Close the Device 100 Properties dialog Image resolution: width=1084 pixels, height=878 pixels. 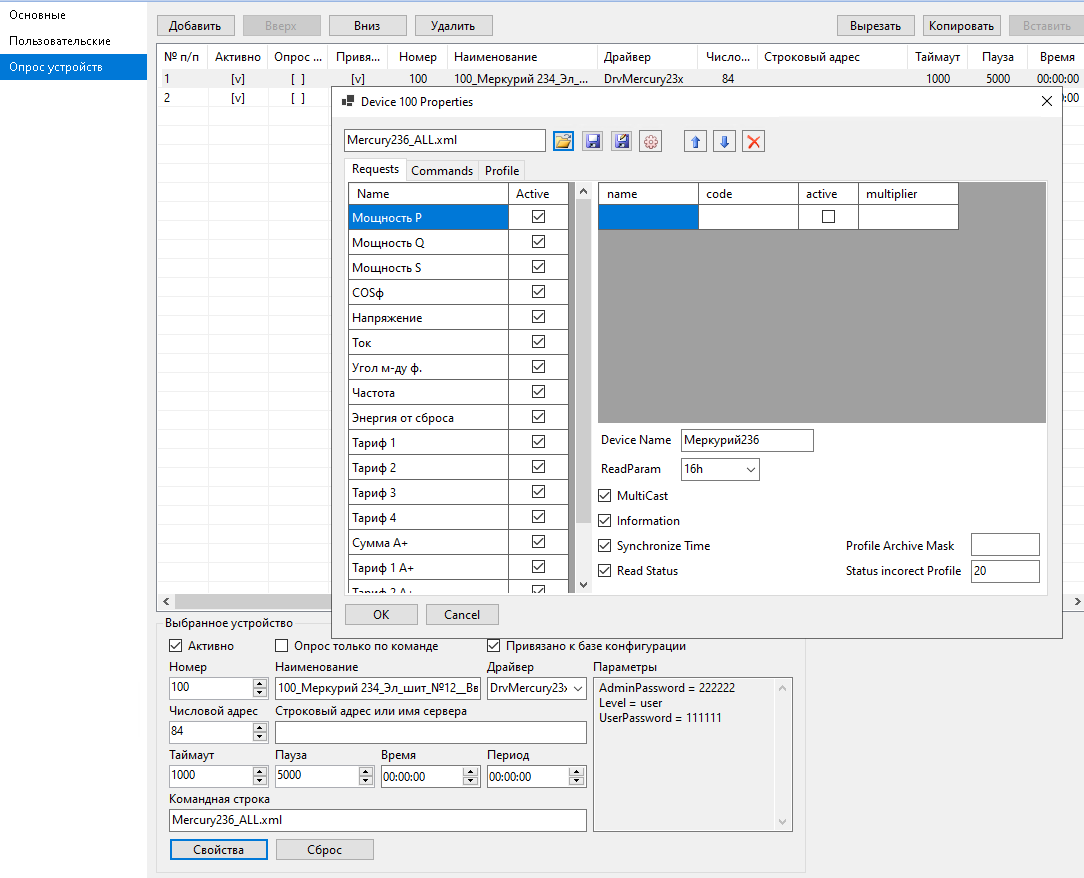tap(1047, 102)
